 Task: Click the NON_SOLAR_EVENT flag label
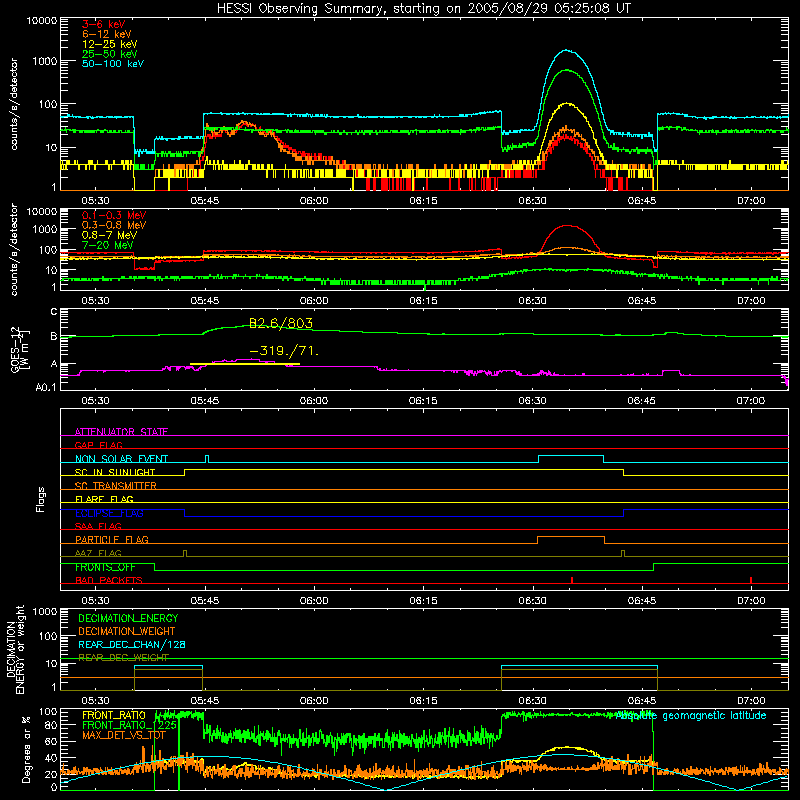click(x=121, y=459)
